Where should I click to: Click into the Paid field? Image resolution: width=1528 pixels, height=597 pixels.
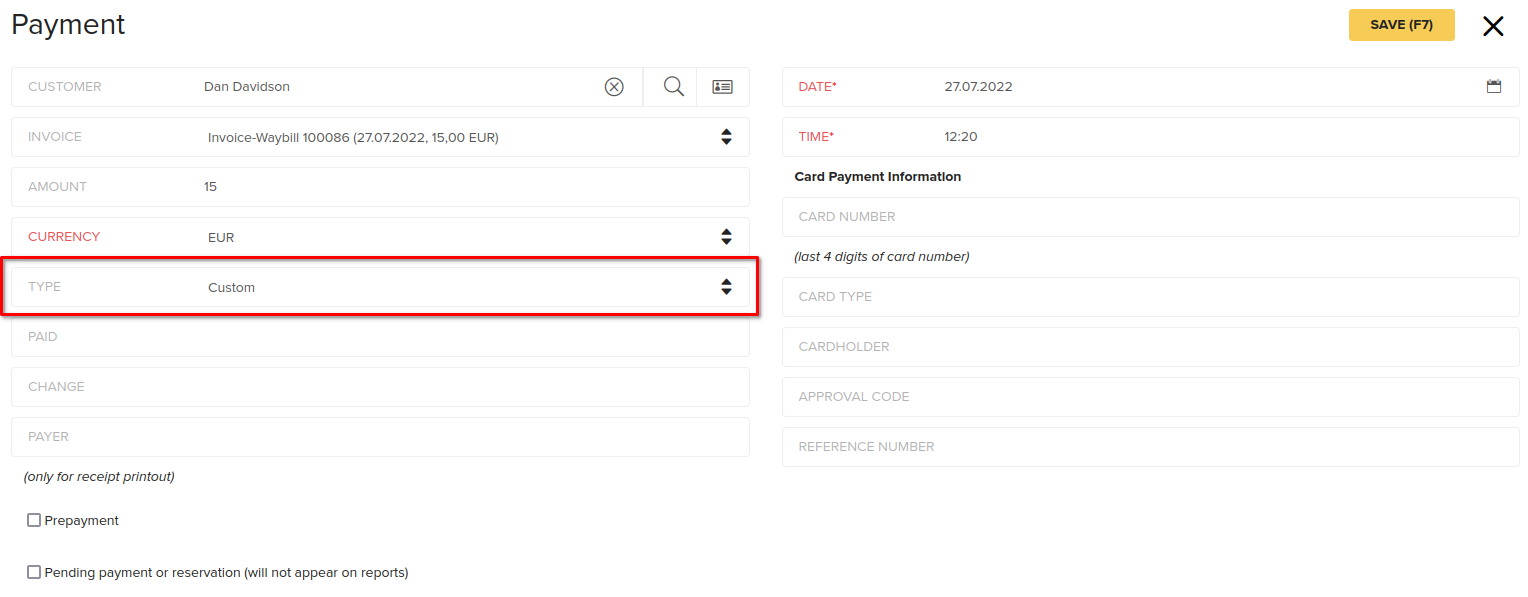pyautogui.click(x=380, y=337)
